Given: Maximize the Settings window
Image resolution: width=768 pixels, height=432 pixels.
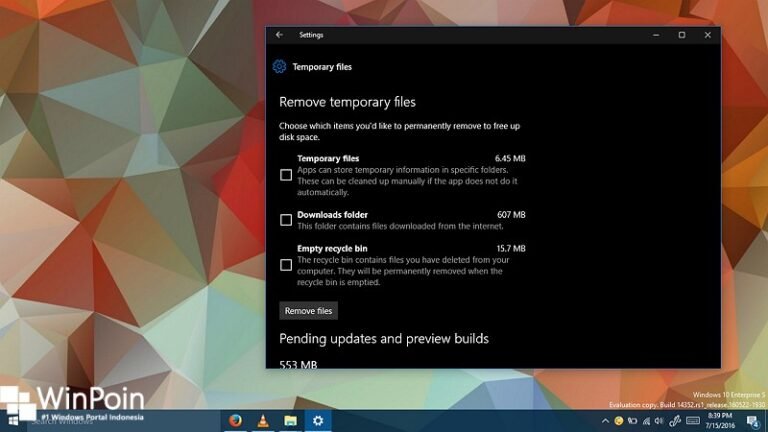Looking at the screenshot, I should pyautogui.click(x=682, y=35).
